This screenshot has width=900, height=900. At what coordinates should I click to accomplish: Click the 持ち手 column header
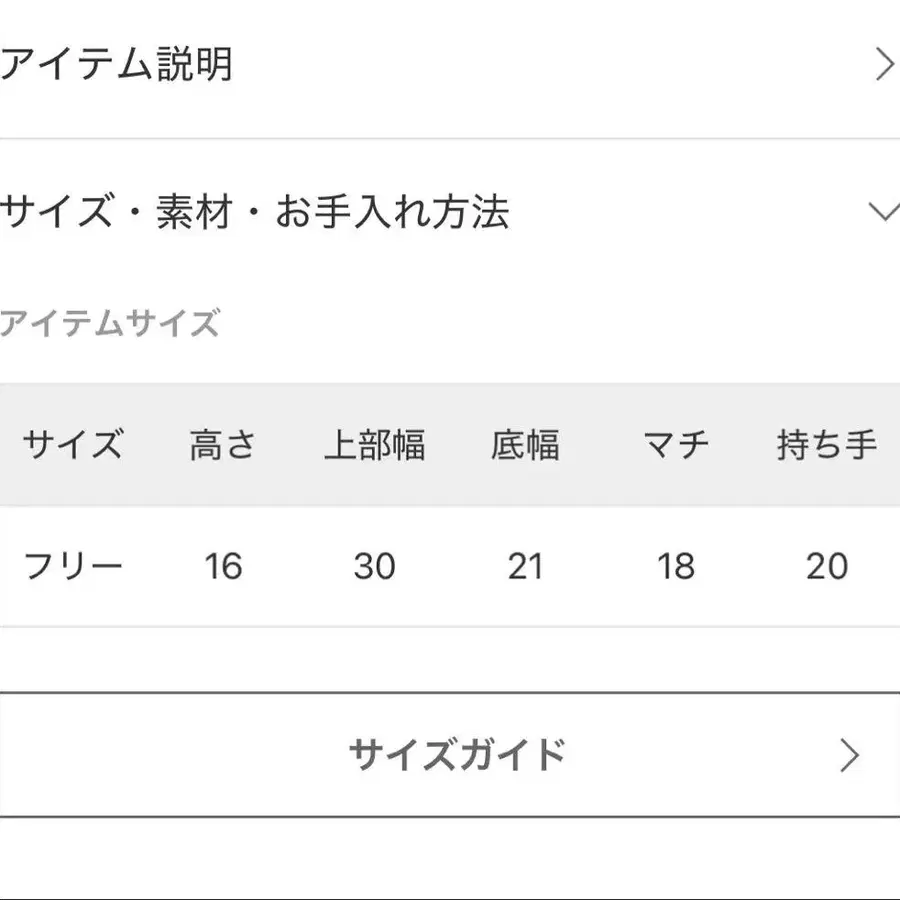tap(827, 444)
